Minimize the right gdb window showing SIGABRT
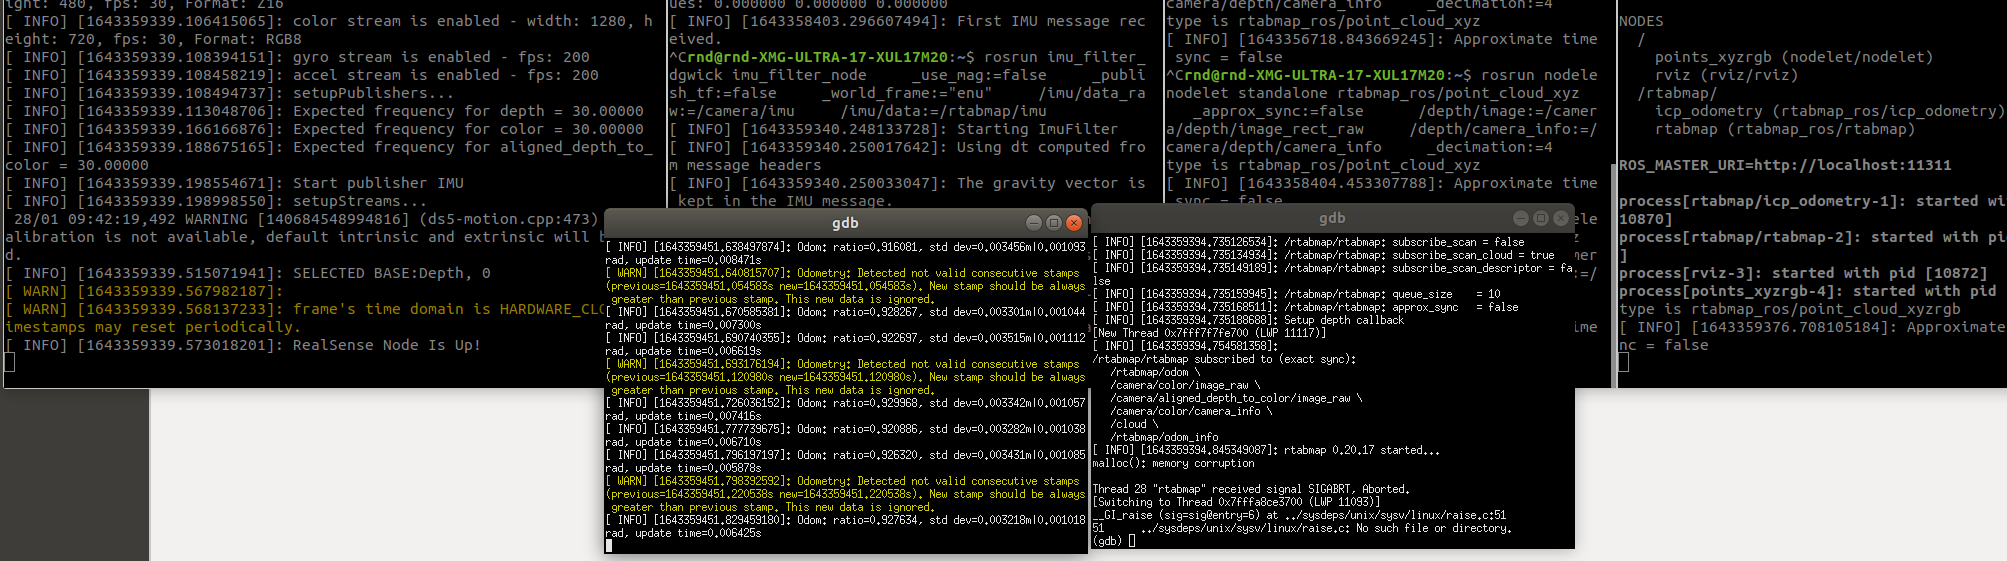 1520,218
